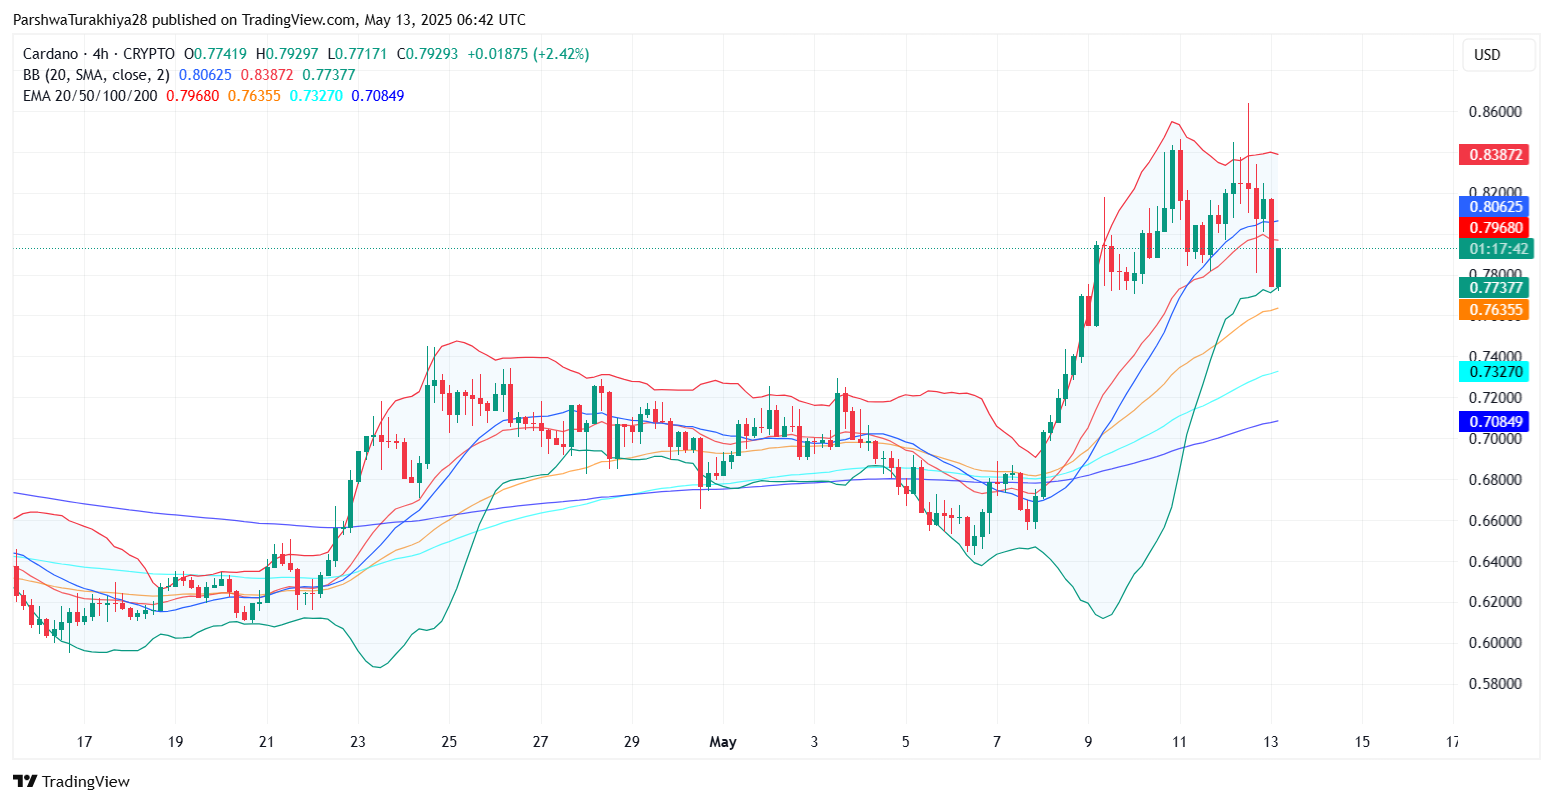Click the dark blue EMA 200 price tag 0.70849
This screenshot has width=1553, height=803.
(x=1495, y=421)
